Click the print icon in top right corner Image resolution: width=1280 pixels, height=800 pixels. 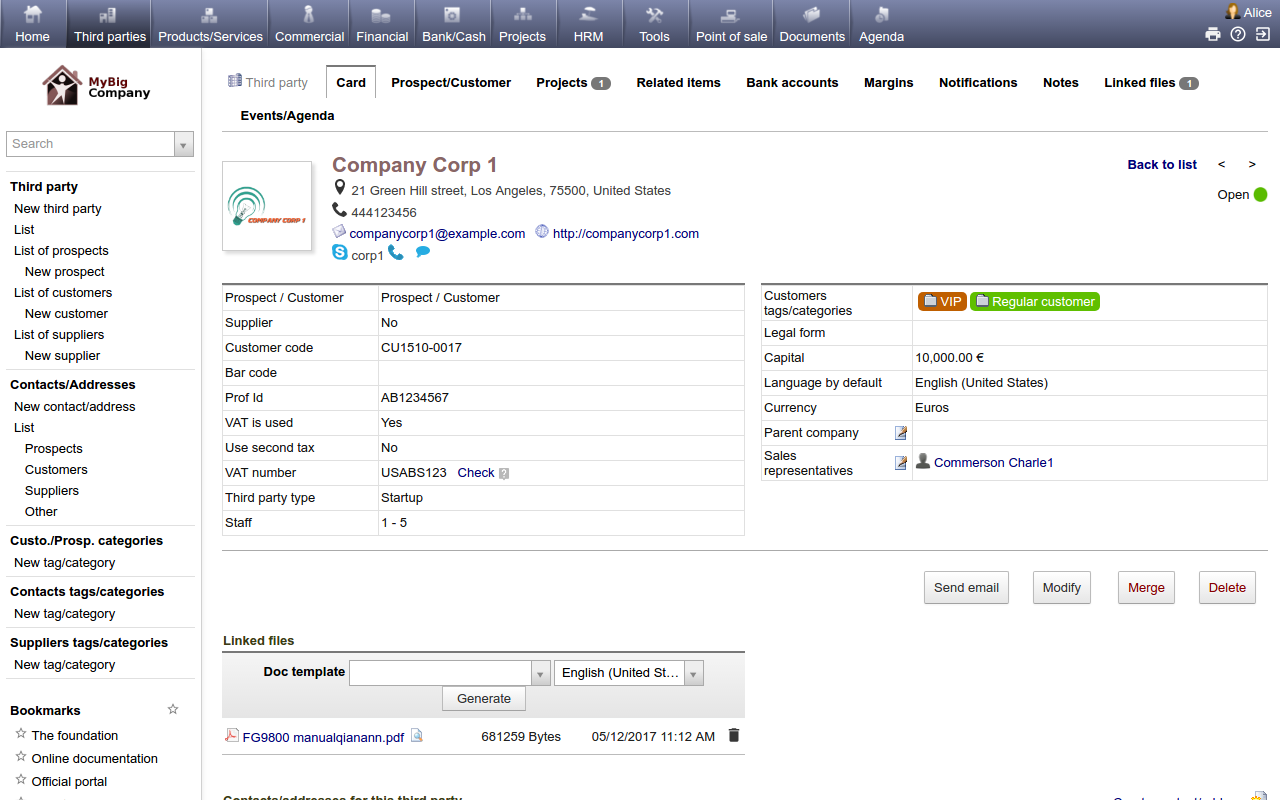tap(1213, 33)
